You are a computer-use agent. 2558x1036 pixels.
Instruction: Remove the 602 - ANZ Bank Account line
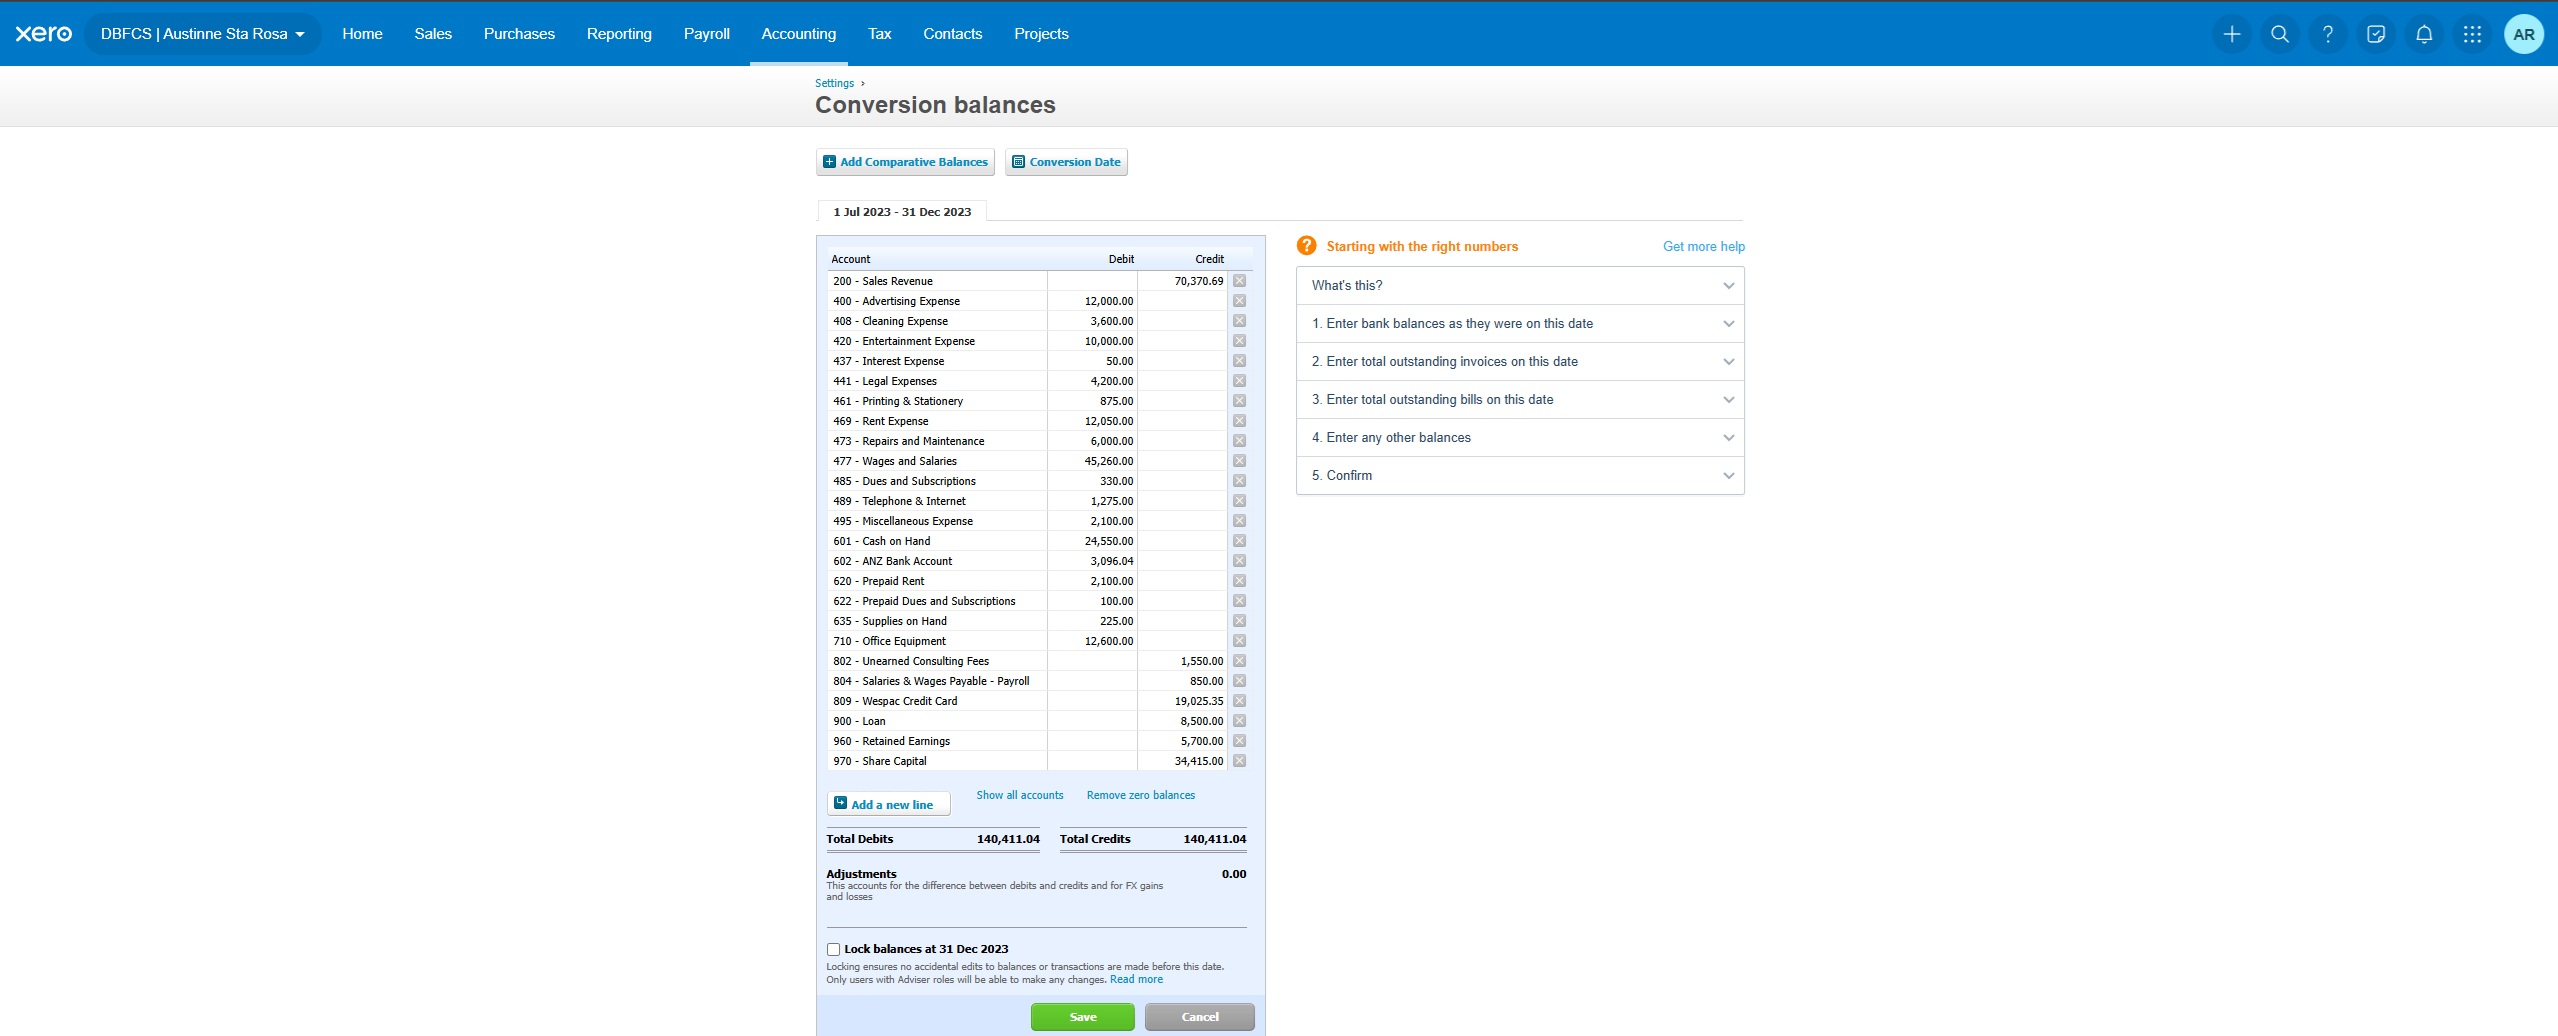[1239, 561]
